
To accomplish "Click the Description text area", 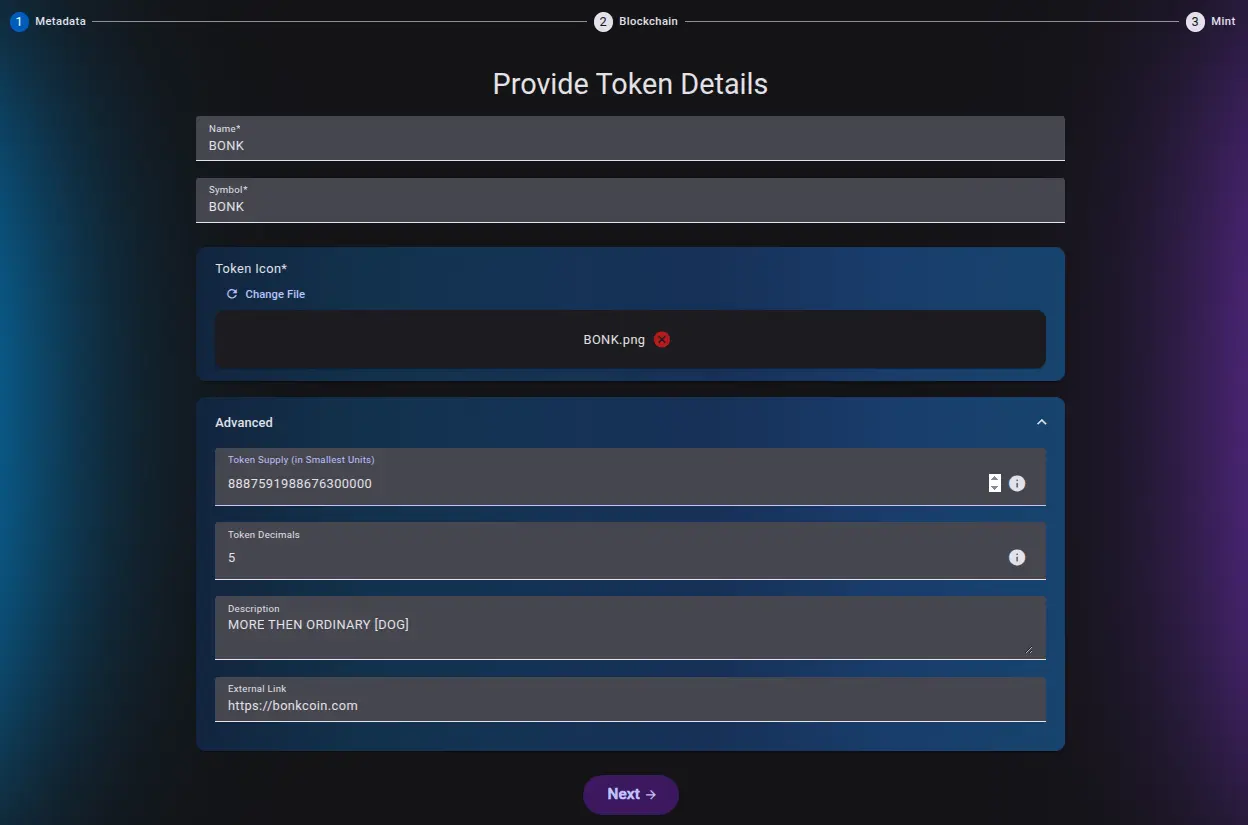I will click(x=630, y=628).
